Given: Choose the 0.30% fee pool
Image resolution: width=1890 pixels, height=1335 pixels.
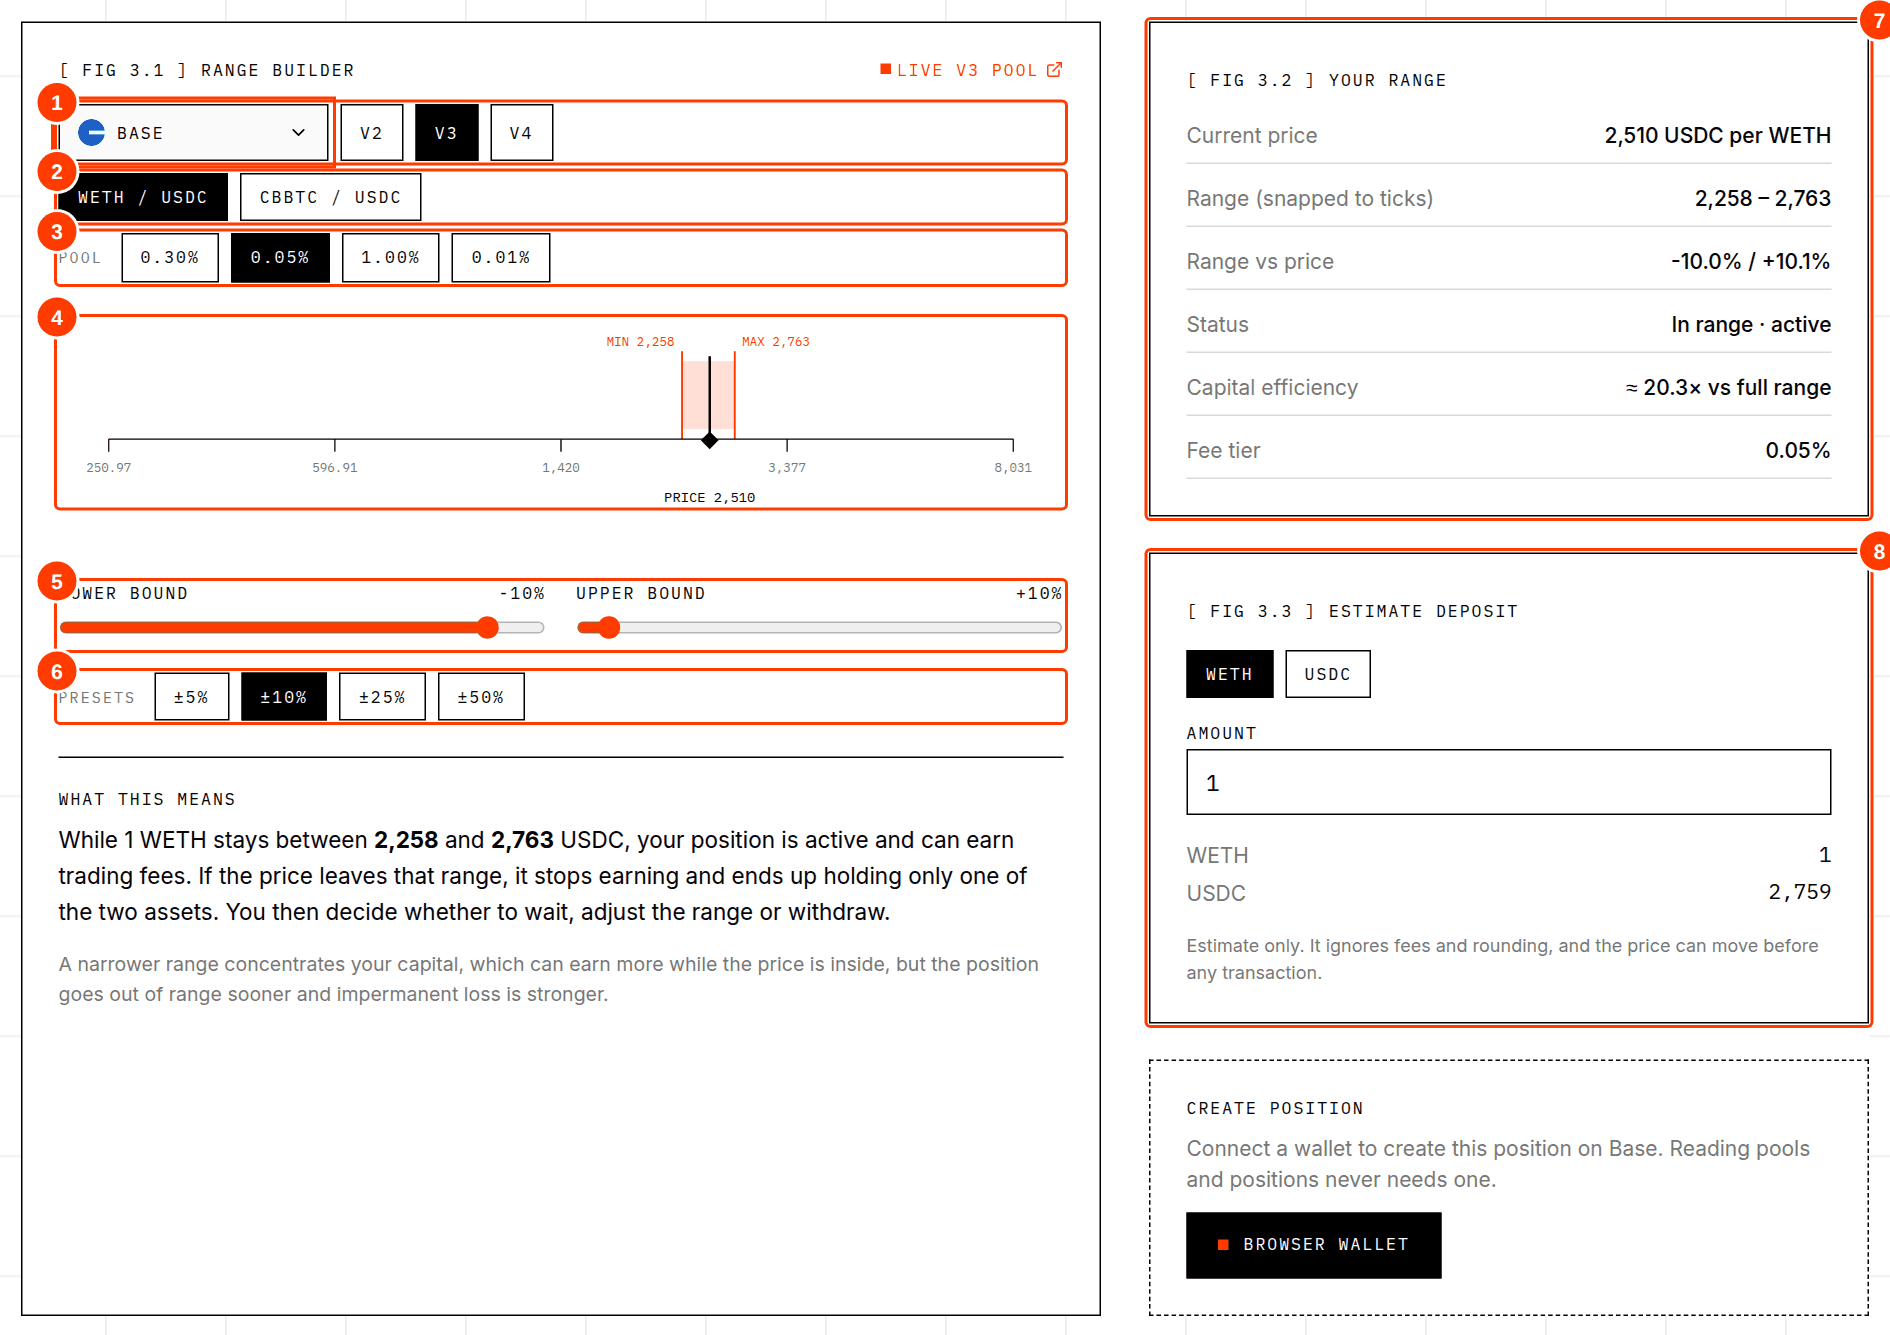Looking at the screenshot, I should [170, 258].
